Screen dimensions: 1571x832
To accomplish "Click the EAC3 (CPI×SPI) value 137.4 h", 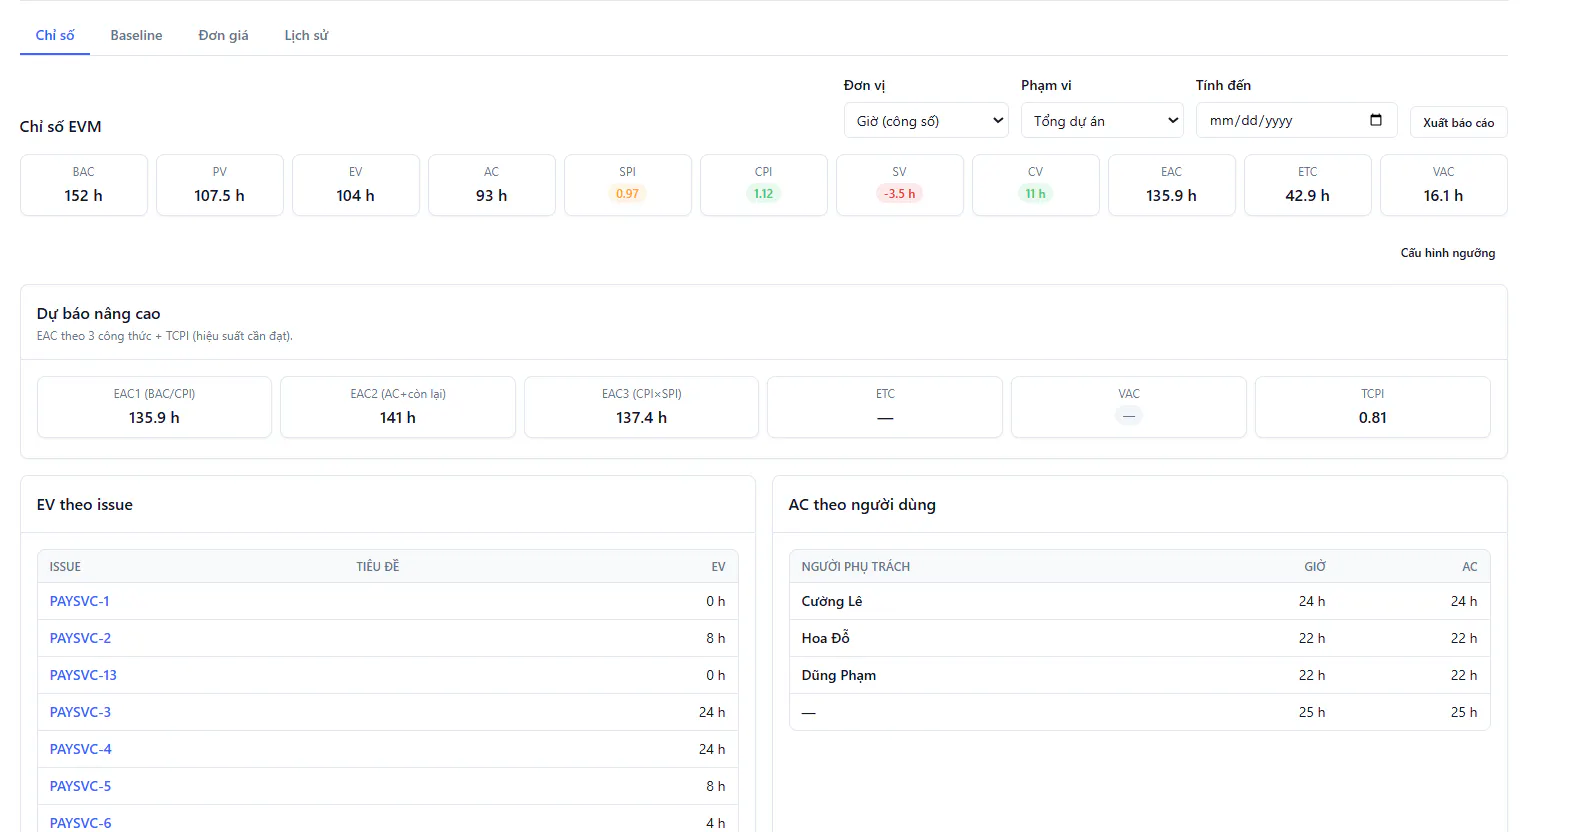I will tap(641, 418).
